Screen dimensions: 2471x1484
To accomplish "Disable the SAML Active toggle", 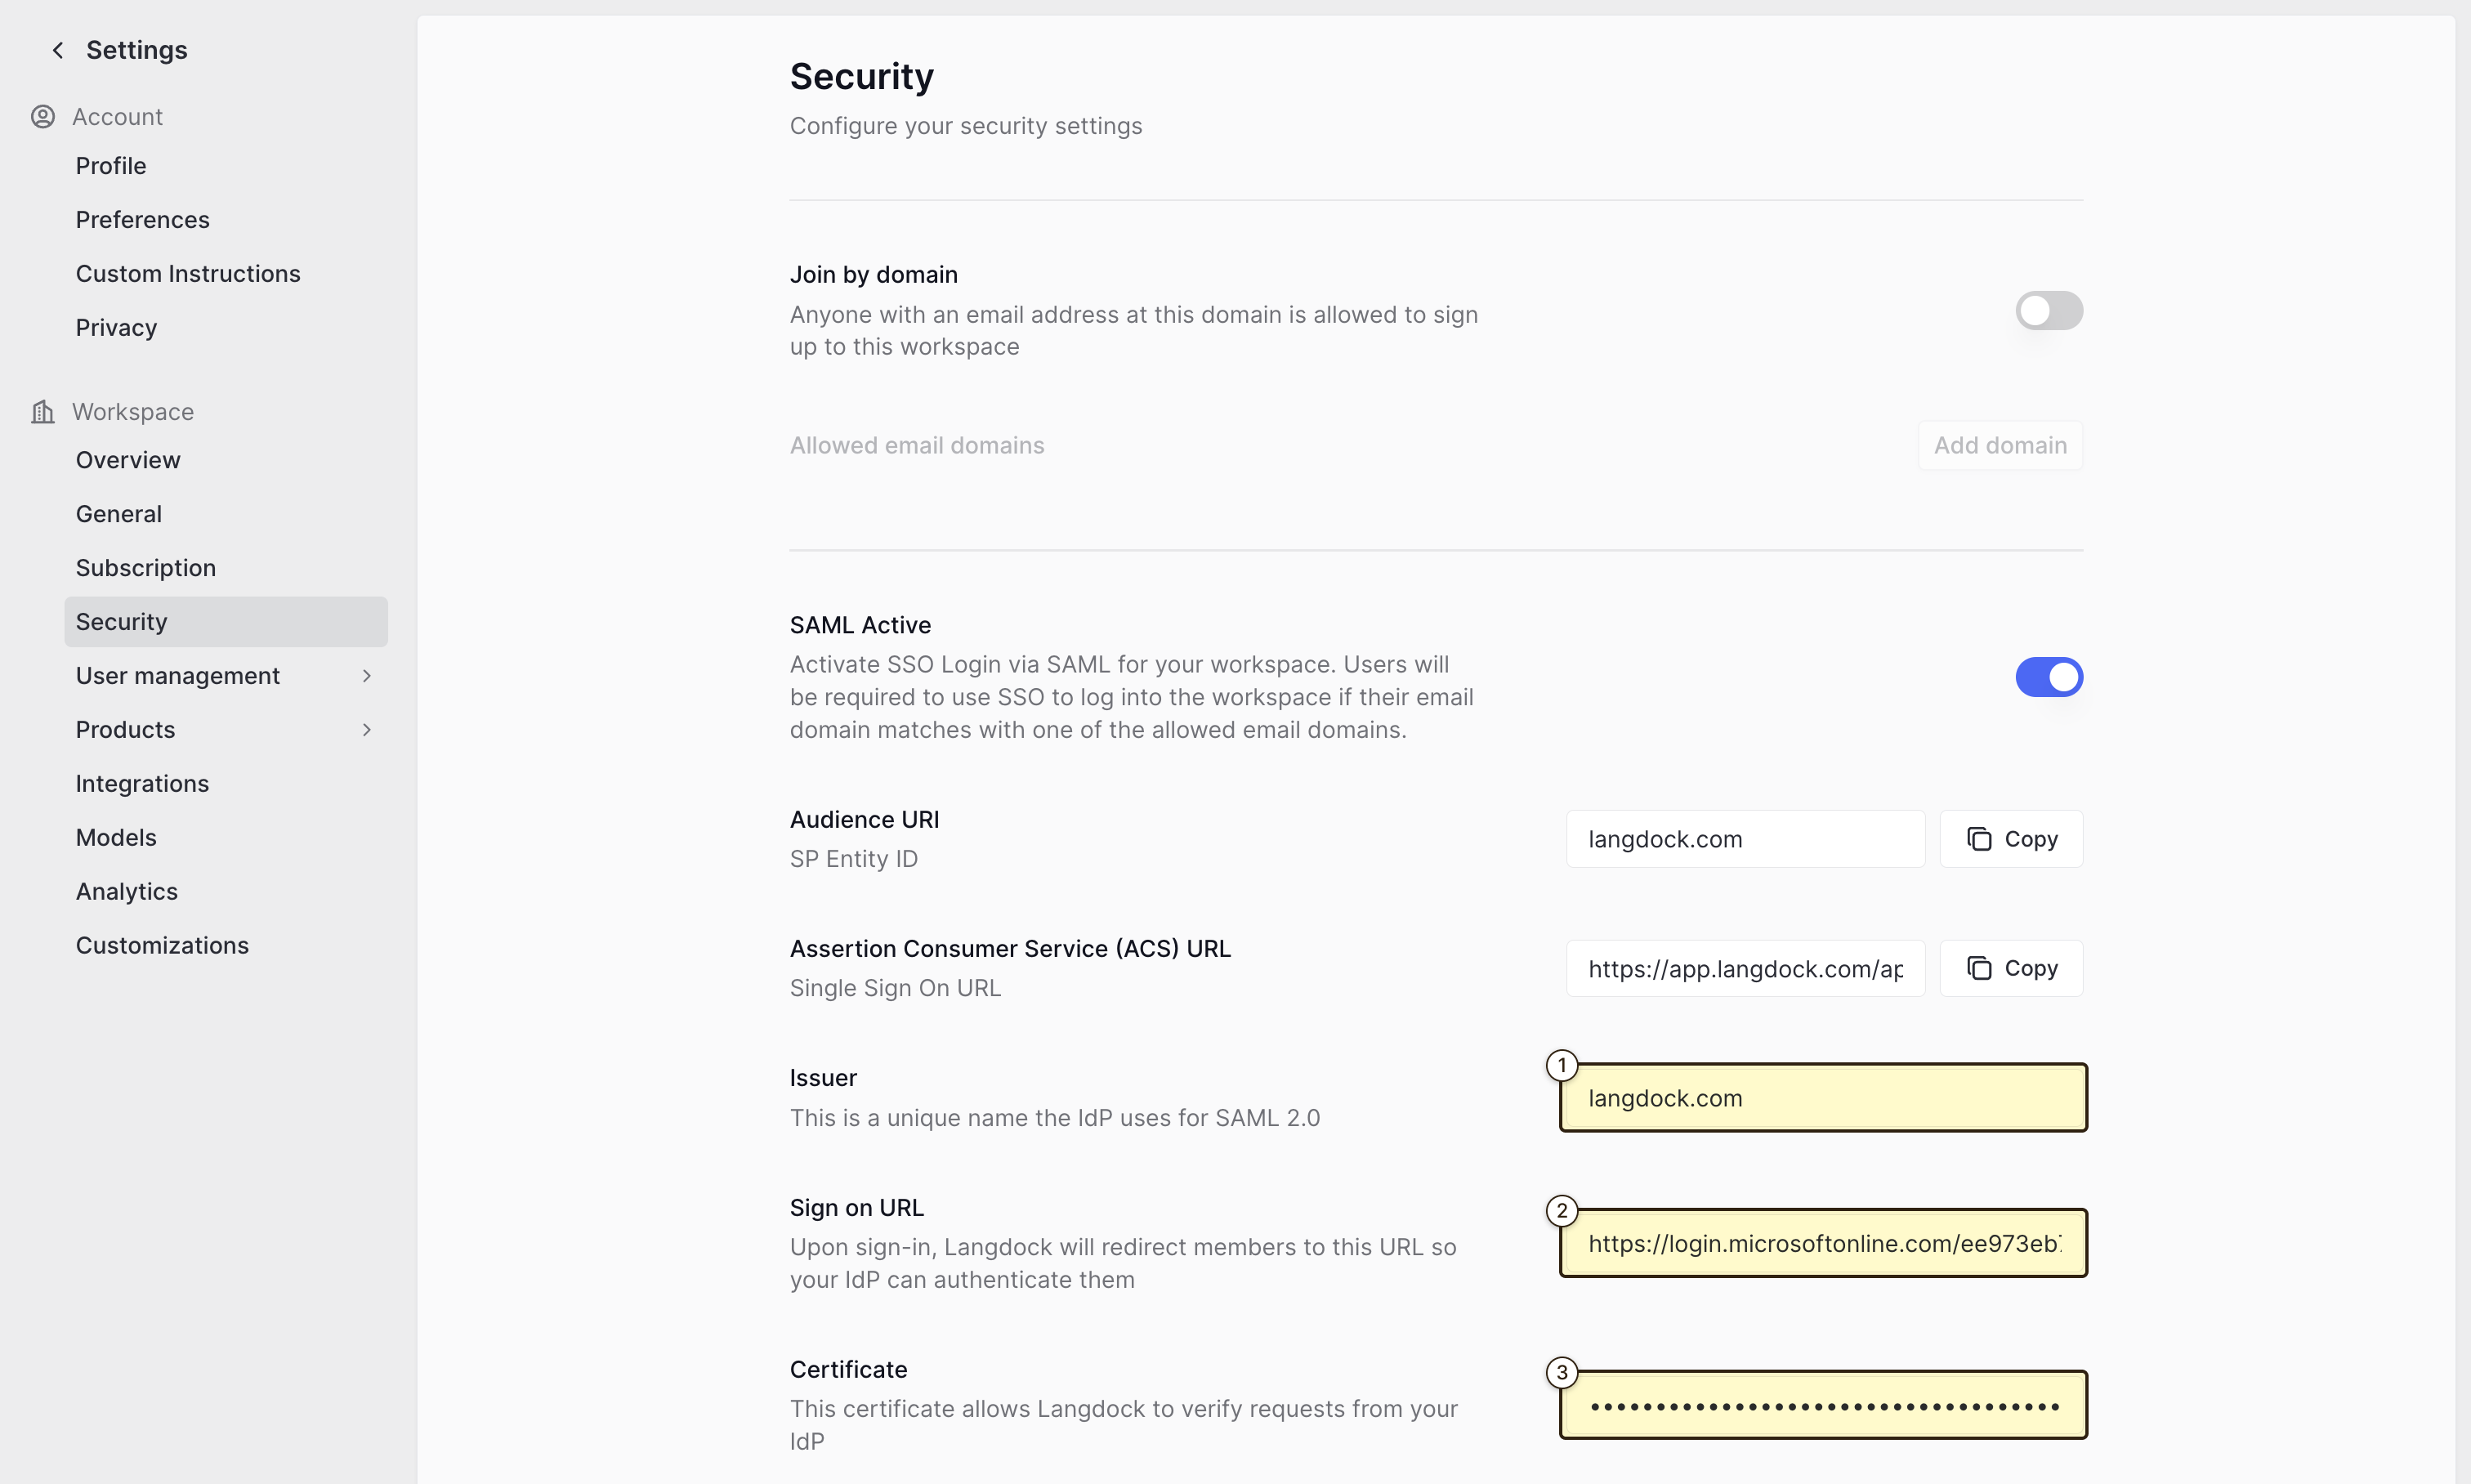I will tap(2049, 677).
